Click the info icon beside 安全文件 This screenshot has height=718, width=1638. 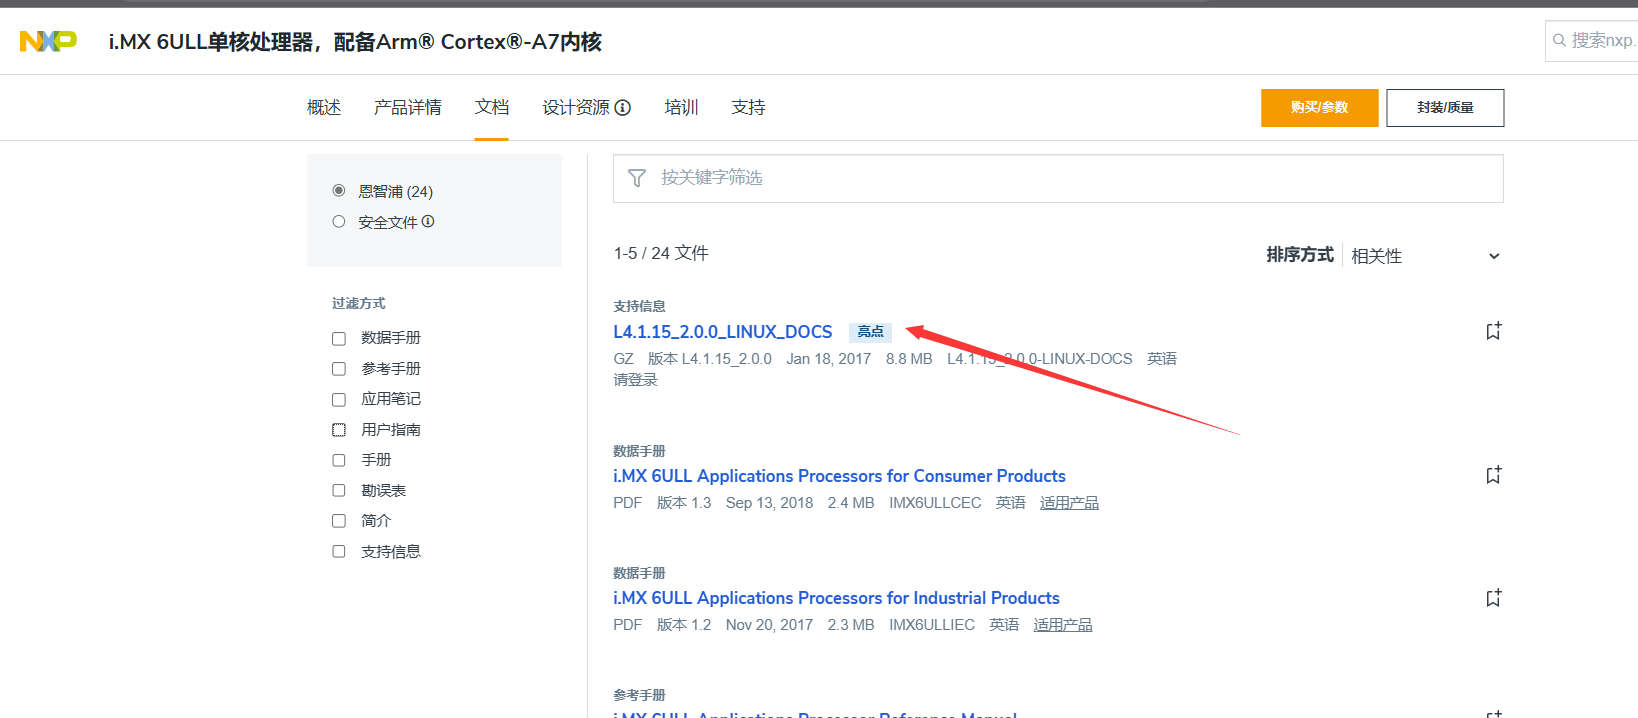click(x=428, y=222)
